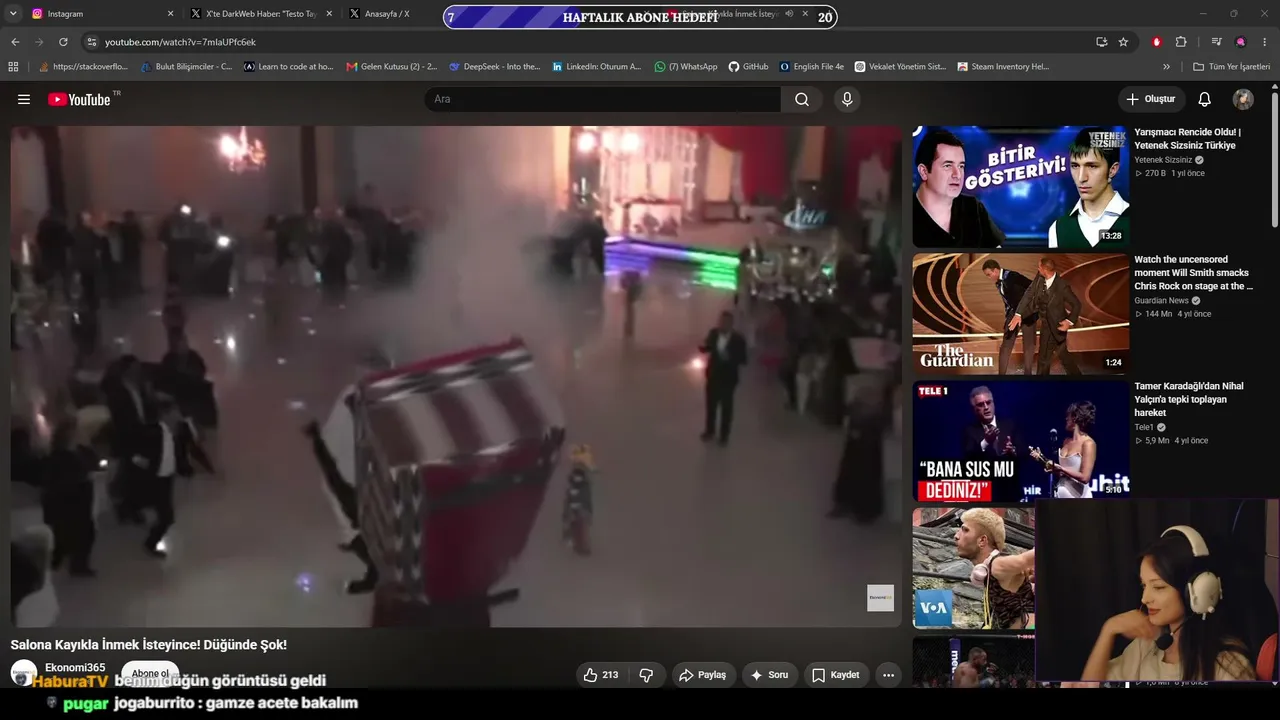Open the Ekonomi365 channel name
Screen dimensions: 1280x720
(75, 668)
